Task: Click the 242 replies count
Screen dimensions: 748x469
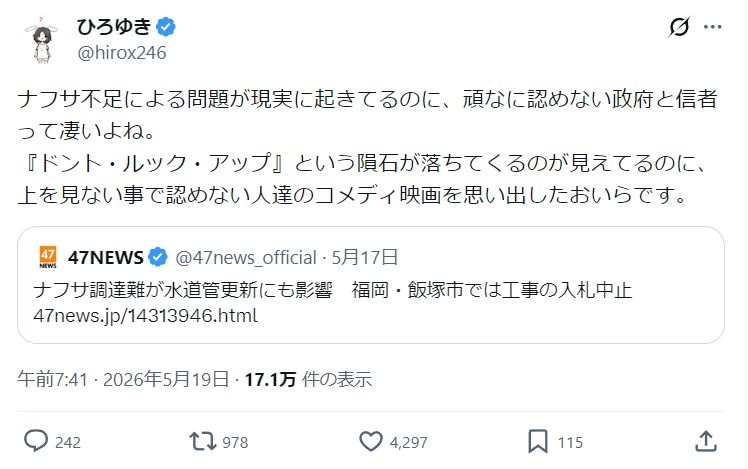Action: 68,442
